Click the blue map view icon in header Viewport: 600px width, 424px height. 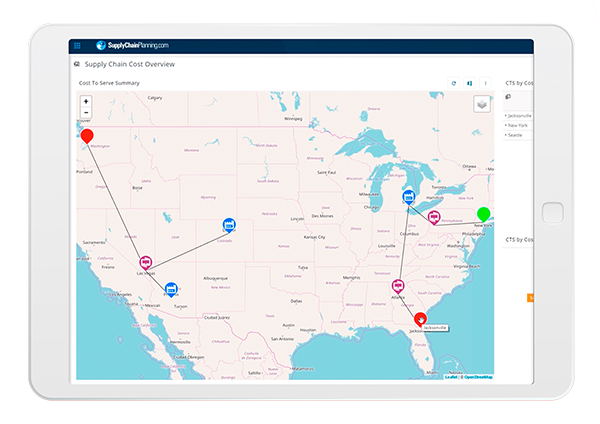click(469, 83)
